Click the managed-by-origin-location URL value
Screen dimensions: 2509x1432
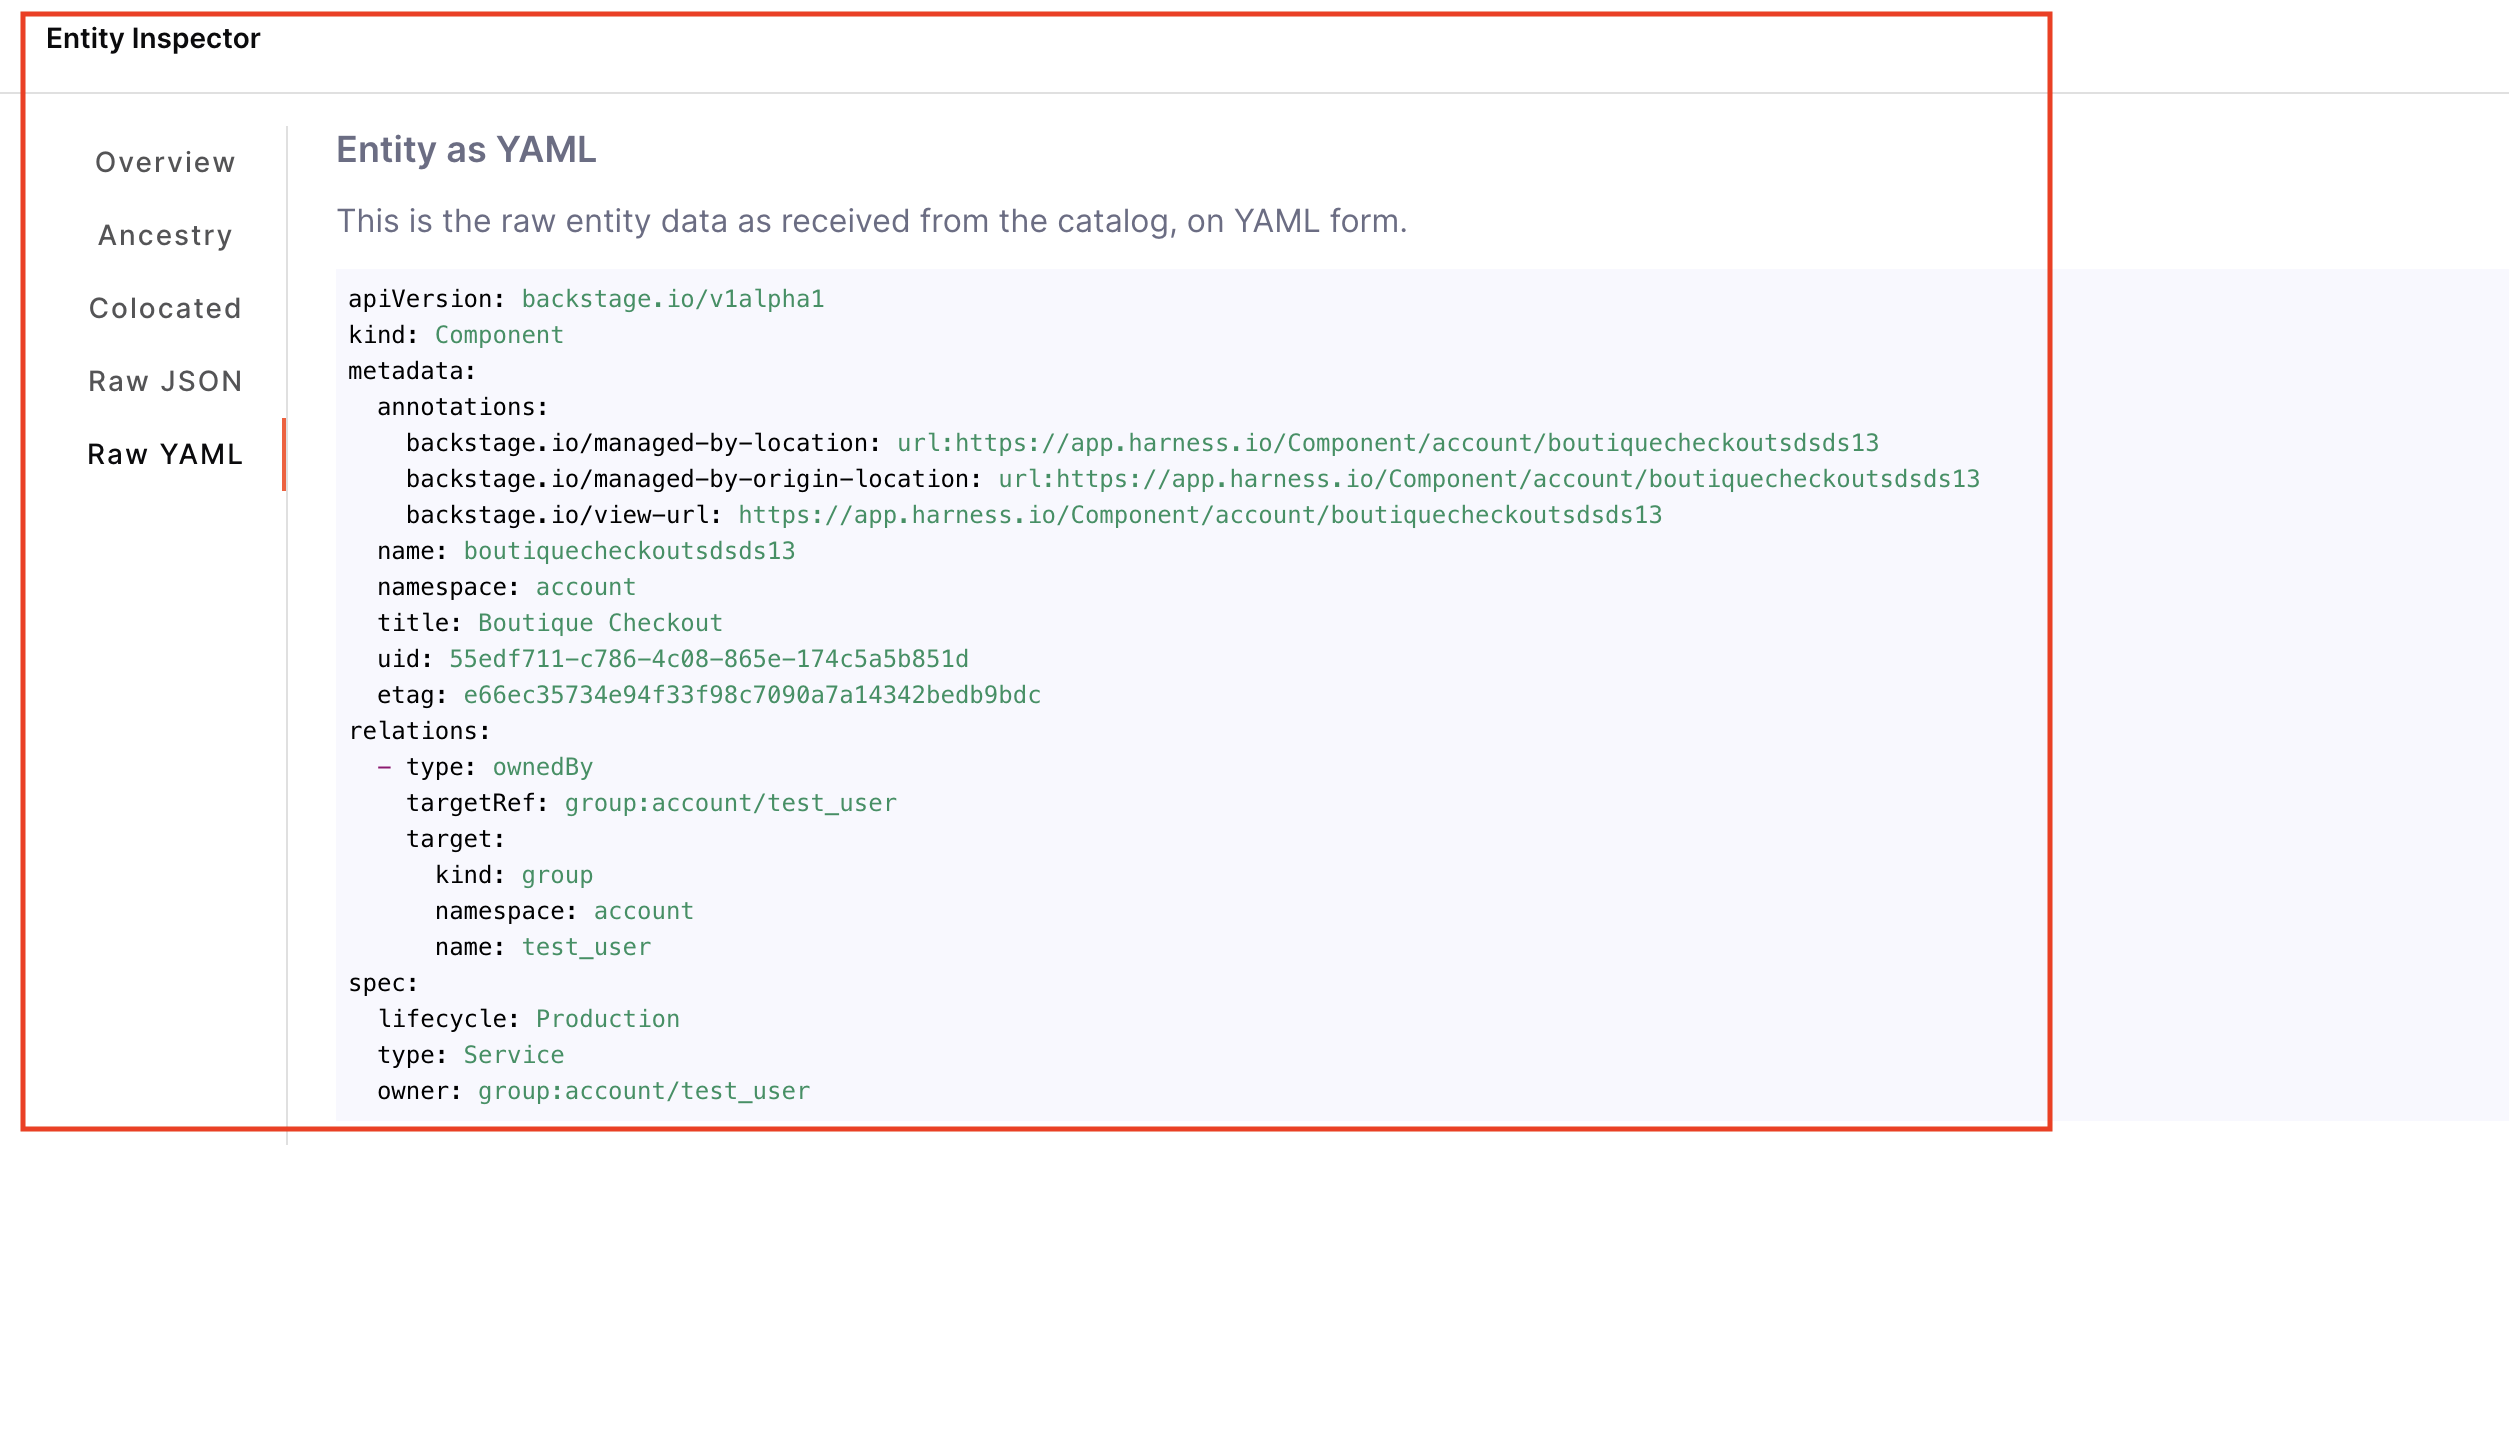pyautogui.click(x=1488, y=479)
